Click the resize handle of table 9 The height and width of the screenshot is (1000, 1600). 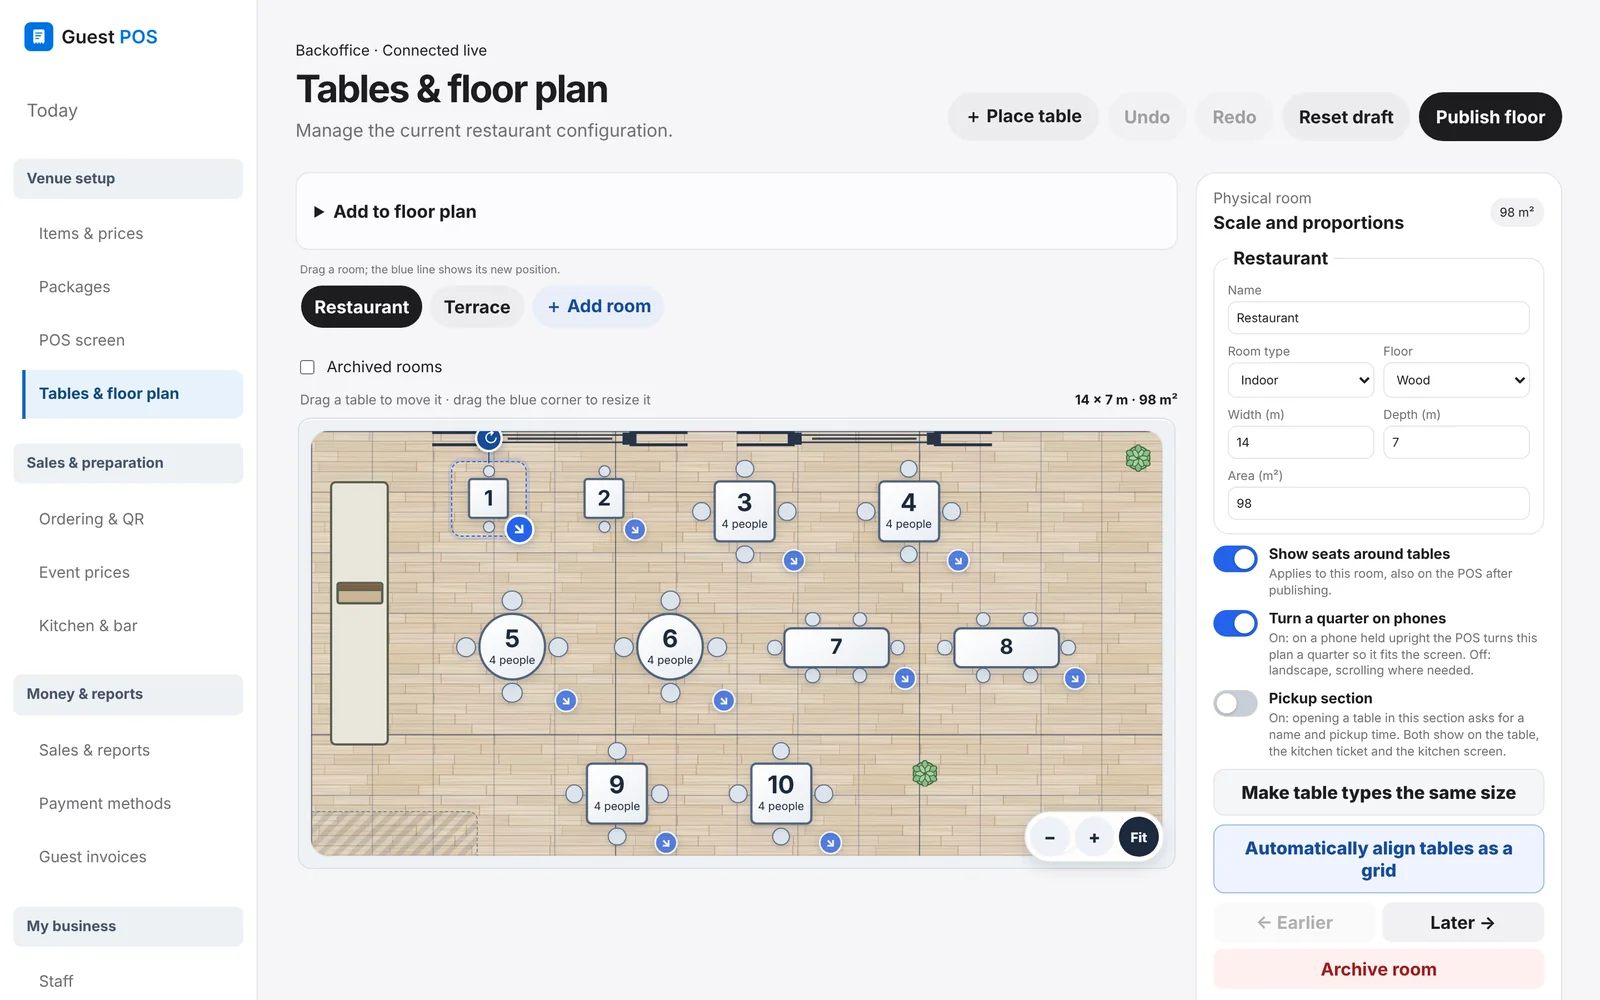(x=666, y=843)
